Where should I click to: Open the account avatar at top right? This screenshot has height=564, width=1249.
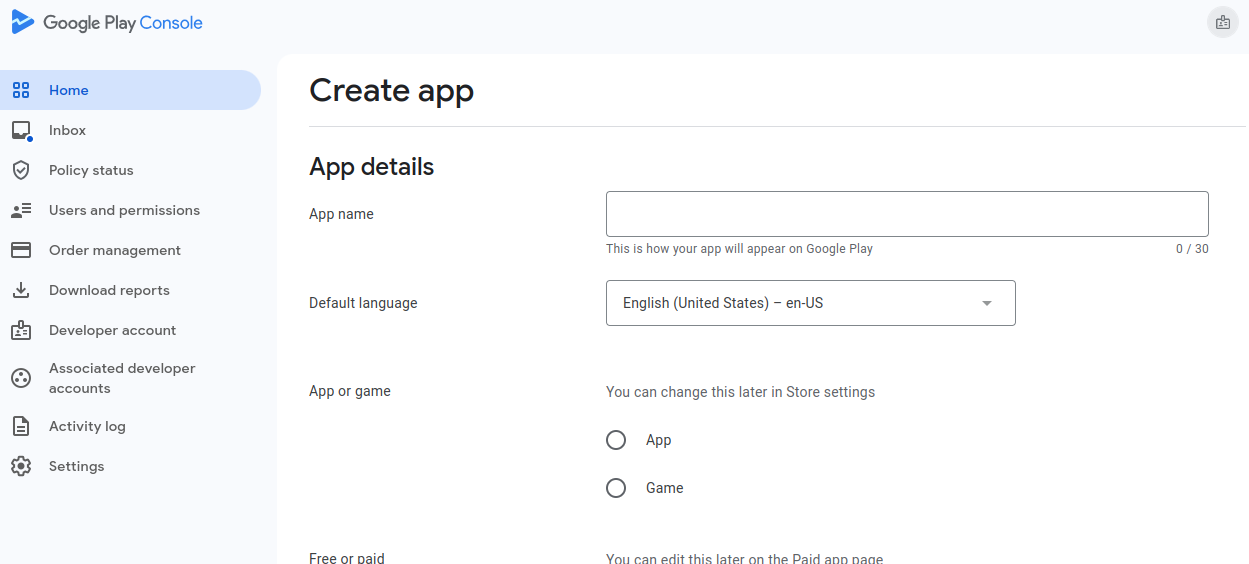1222,22
